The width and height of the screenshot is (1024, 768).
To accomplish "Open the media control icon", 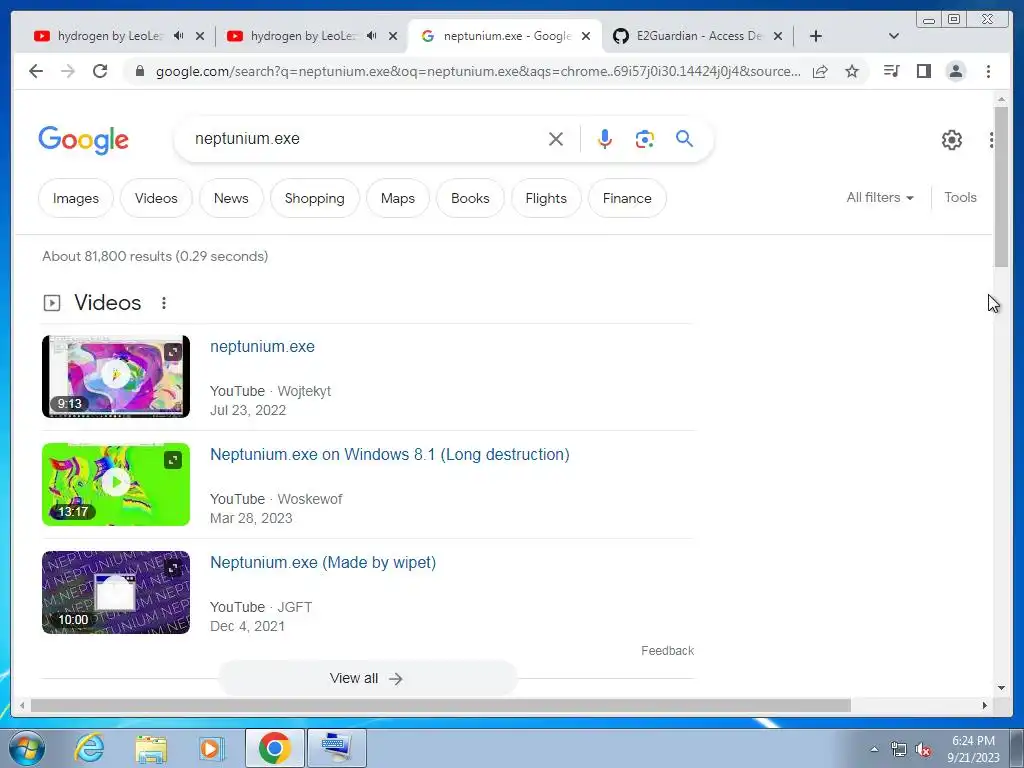I will tap(891, 71).
